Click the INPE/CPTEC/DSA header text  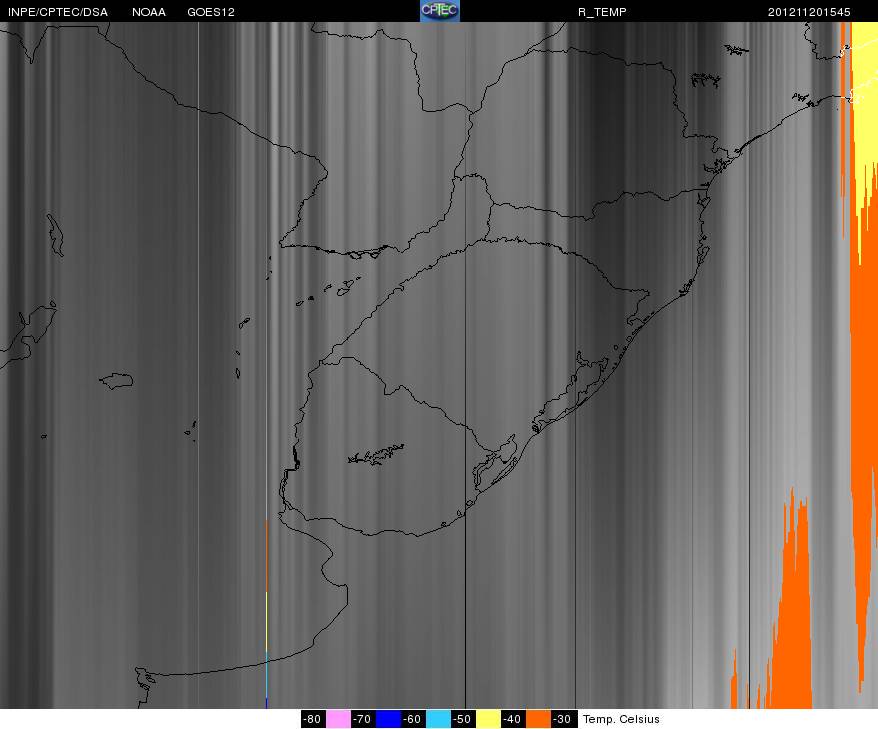tap(58, 12)
